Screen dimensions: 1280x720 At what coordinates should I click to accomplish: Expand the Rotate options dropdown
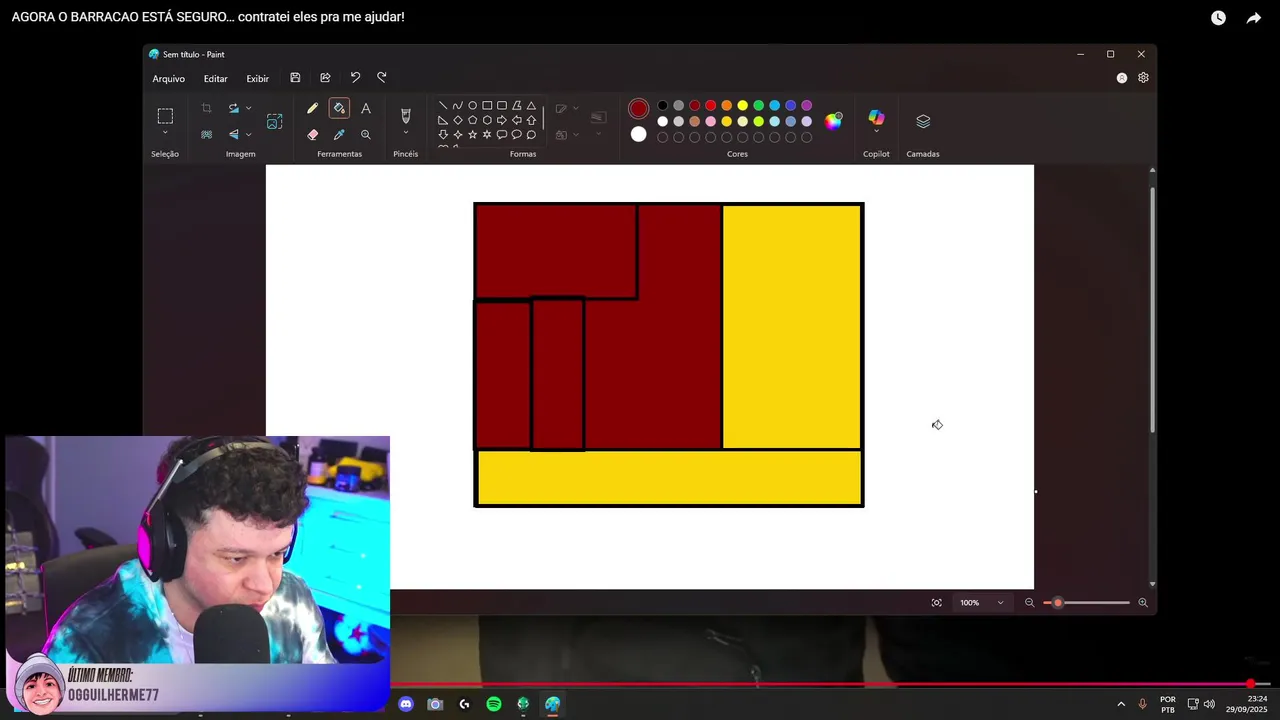click(x=248, y=108)
